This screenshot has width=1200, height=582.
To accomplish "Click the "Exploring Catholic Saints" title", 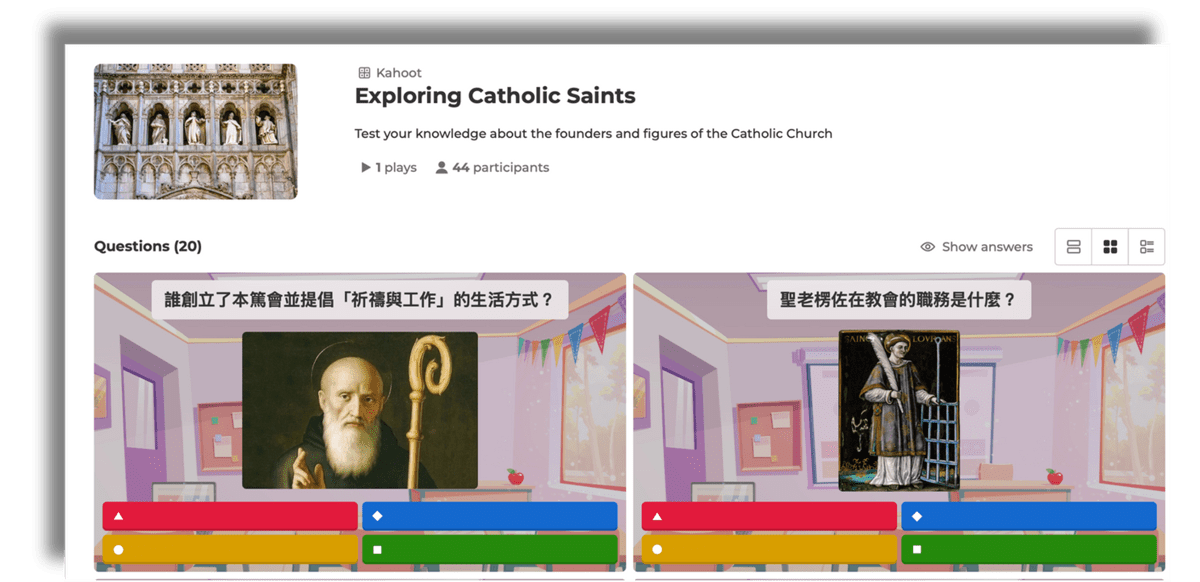I will (x=495, y=97).
